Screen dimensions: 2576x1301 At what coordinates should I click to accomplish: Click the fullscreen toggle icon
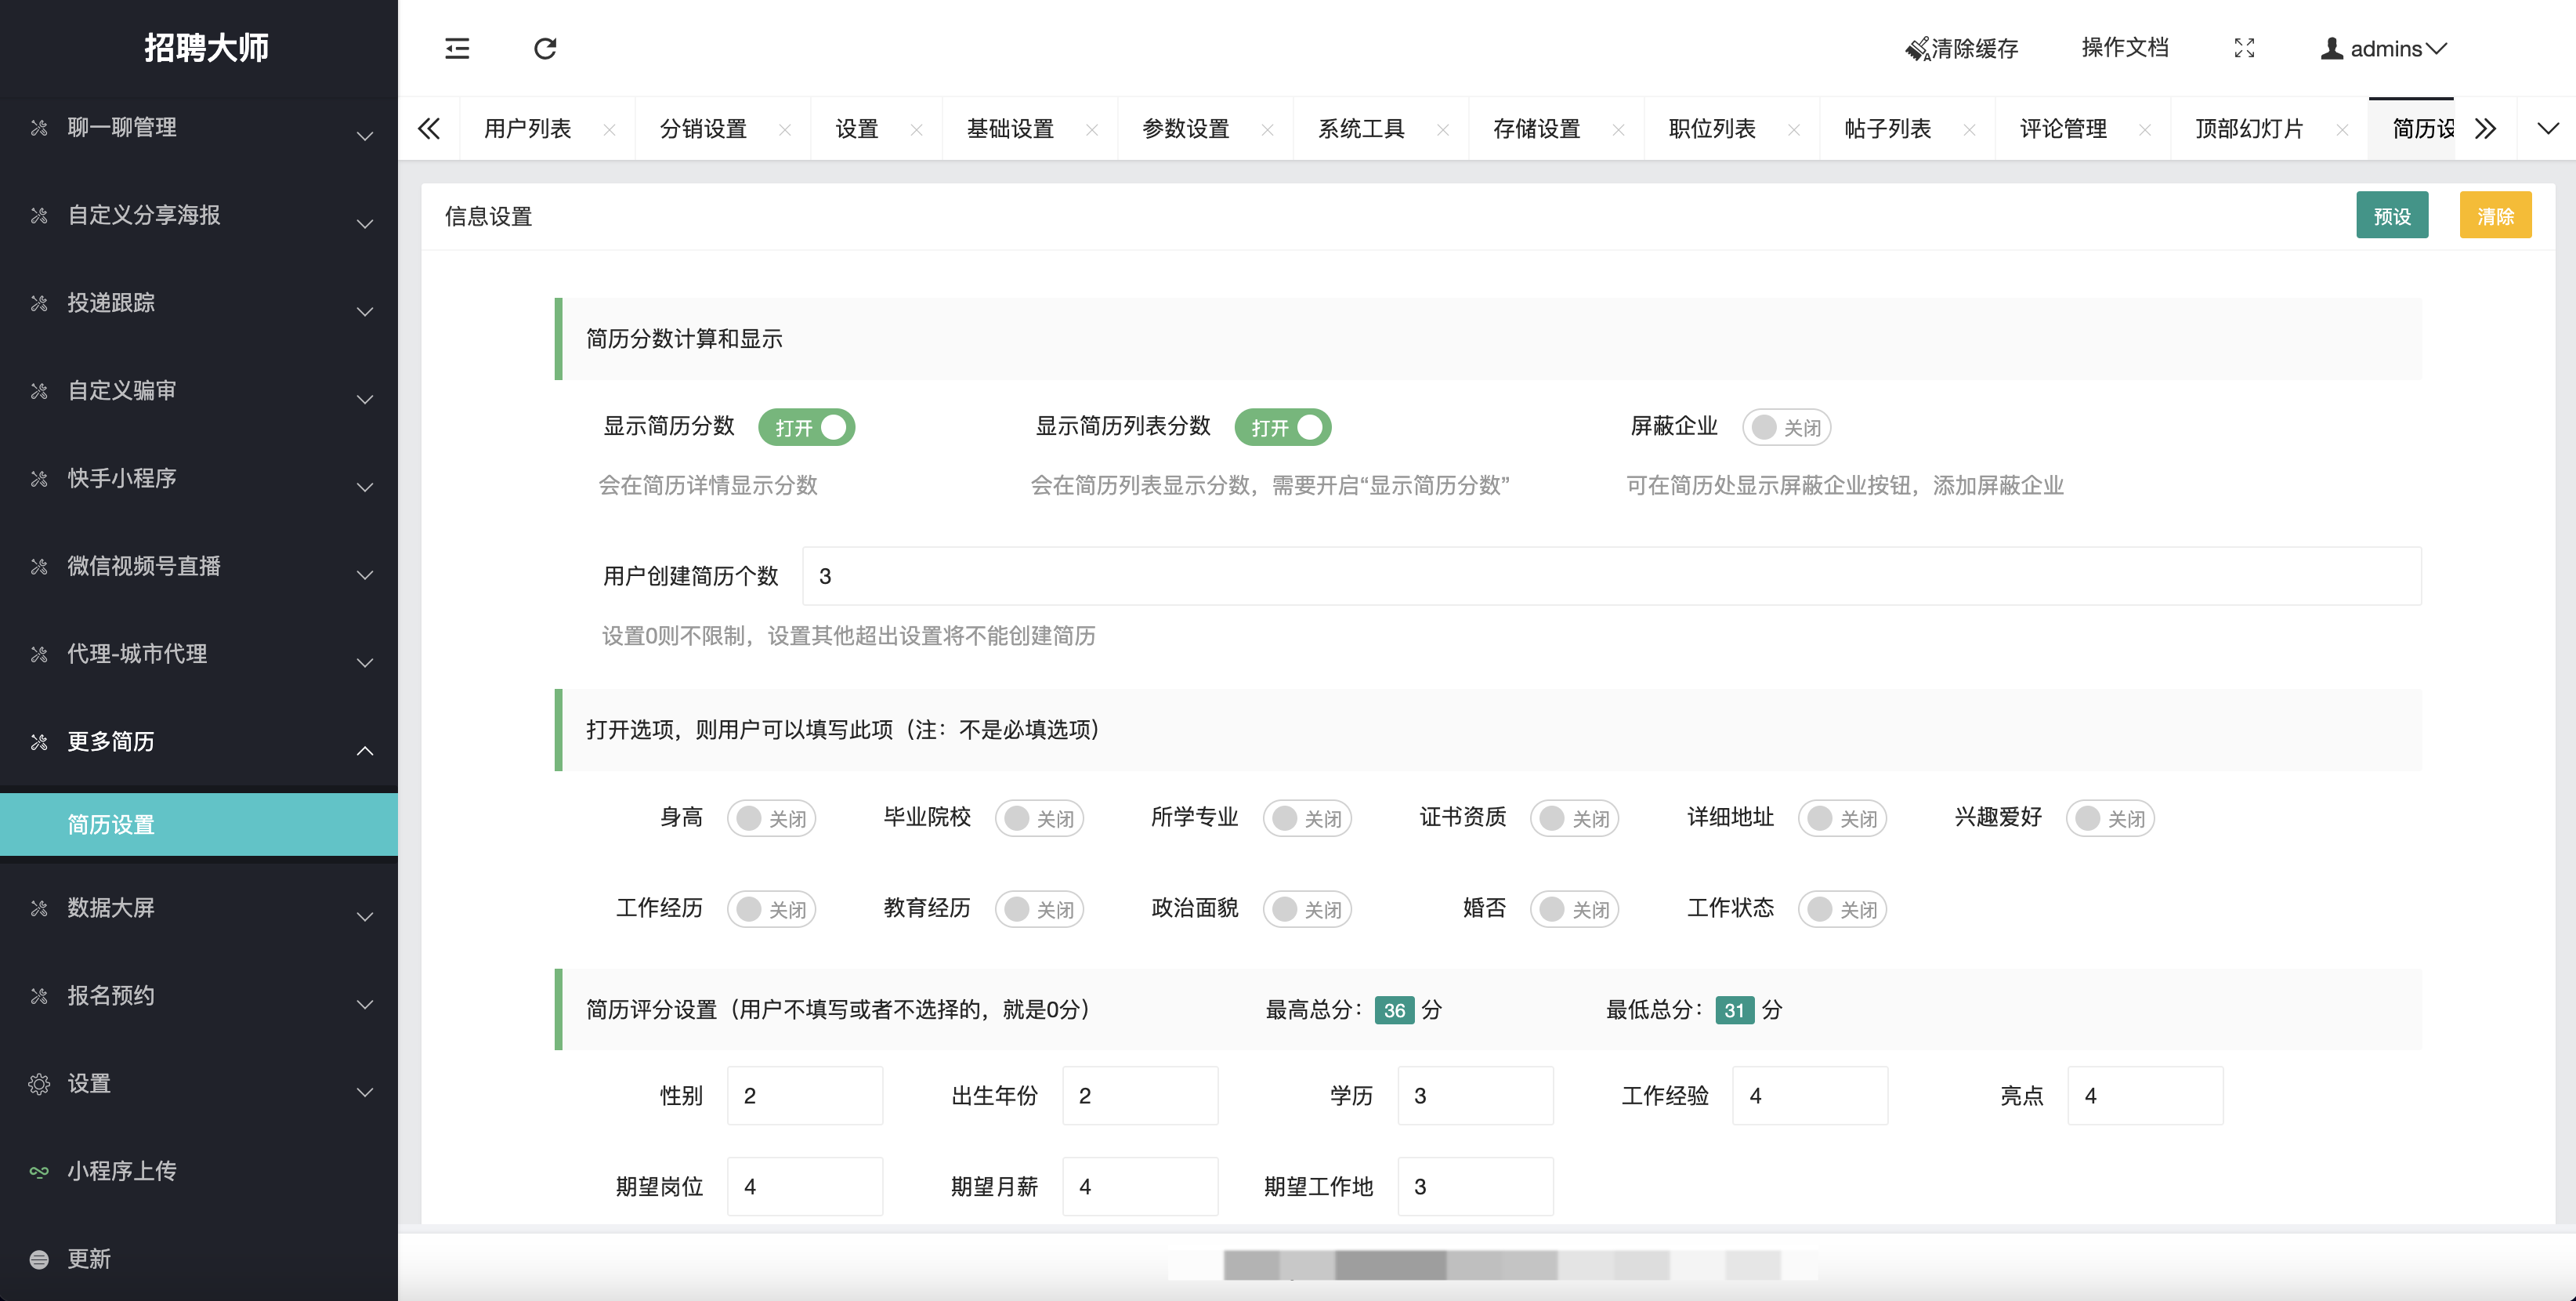point(2244,48)
